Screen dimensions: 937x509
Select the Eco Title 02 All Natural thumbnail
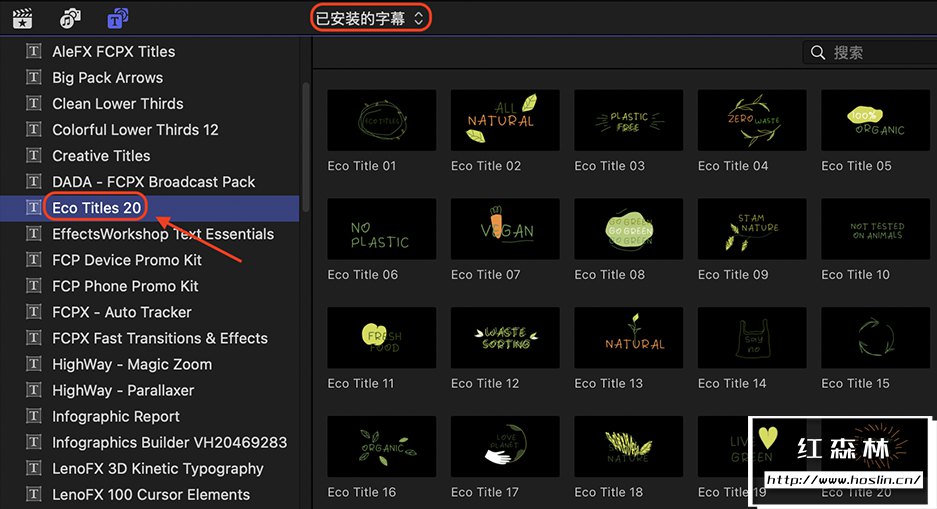(505, 120)
